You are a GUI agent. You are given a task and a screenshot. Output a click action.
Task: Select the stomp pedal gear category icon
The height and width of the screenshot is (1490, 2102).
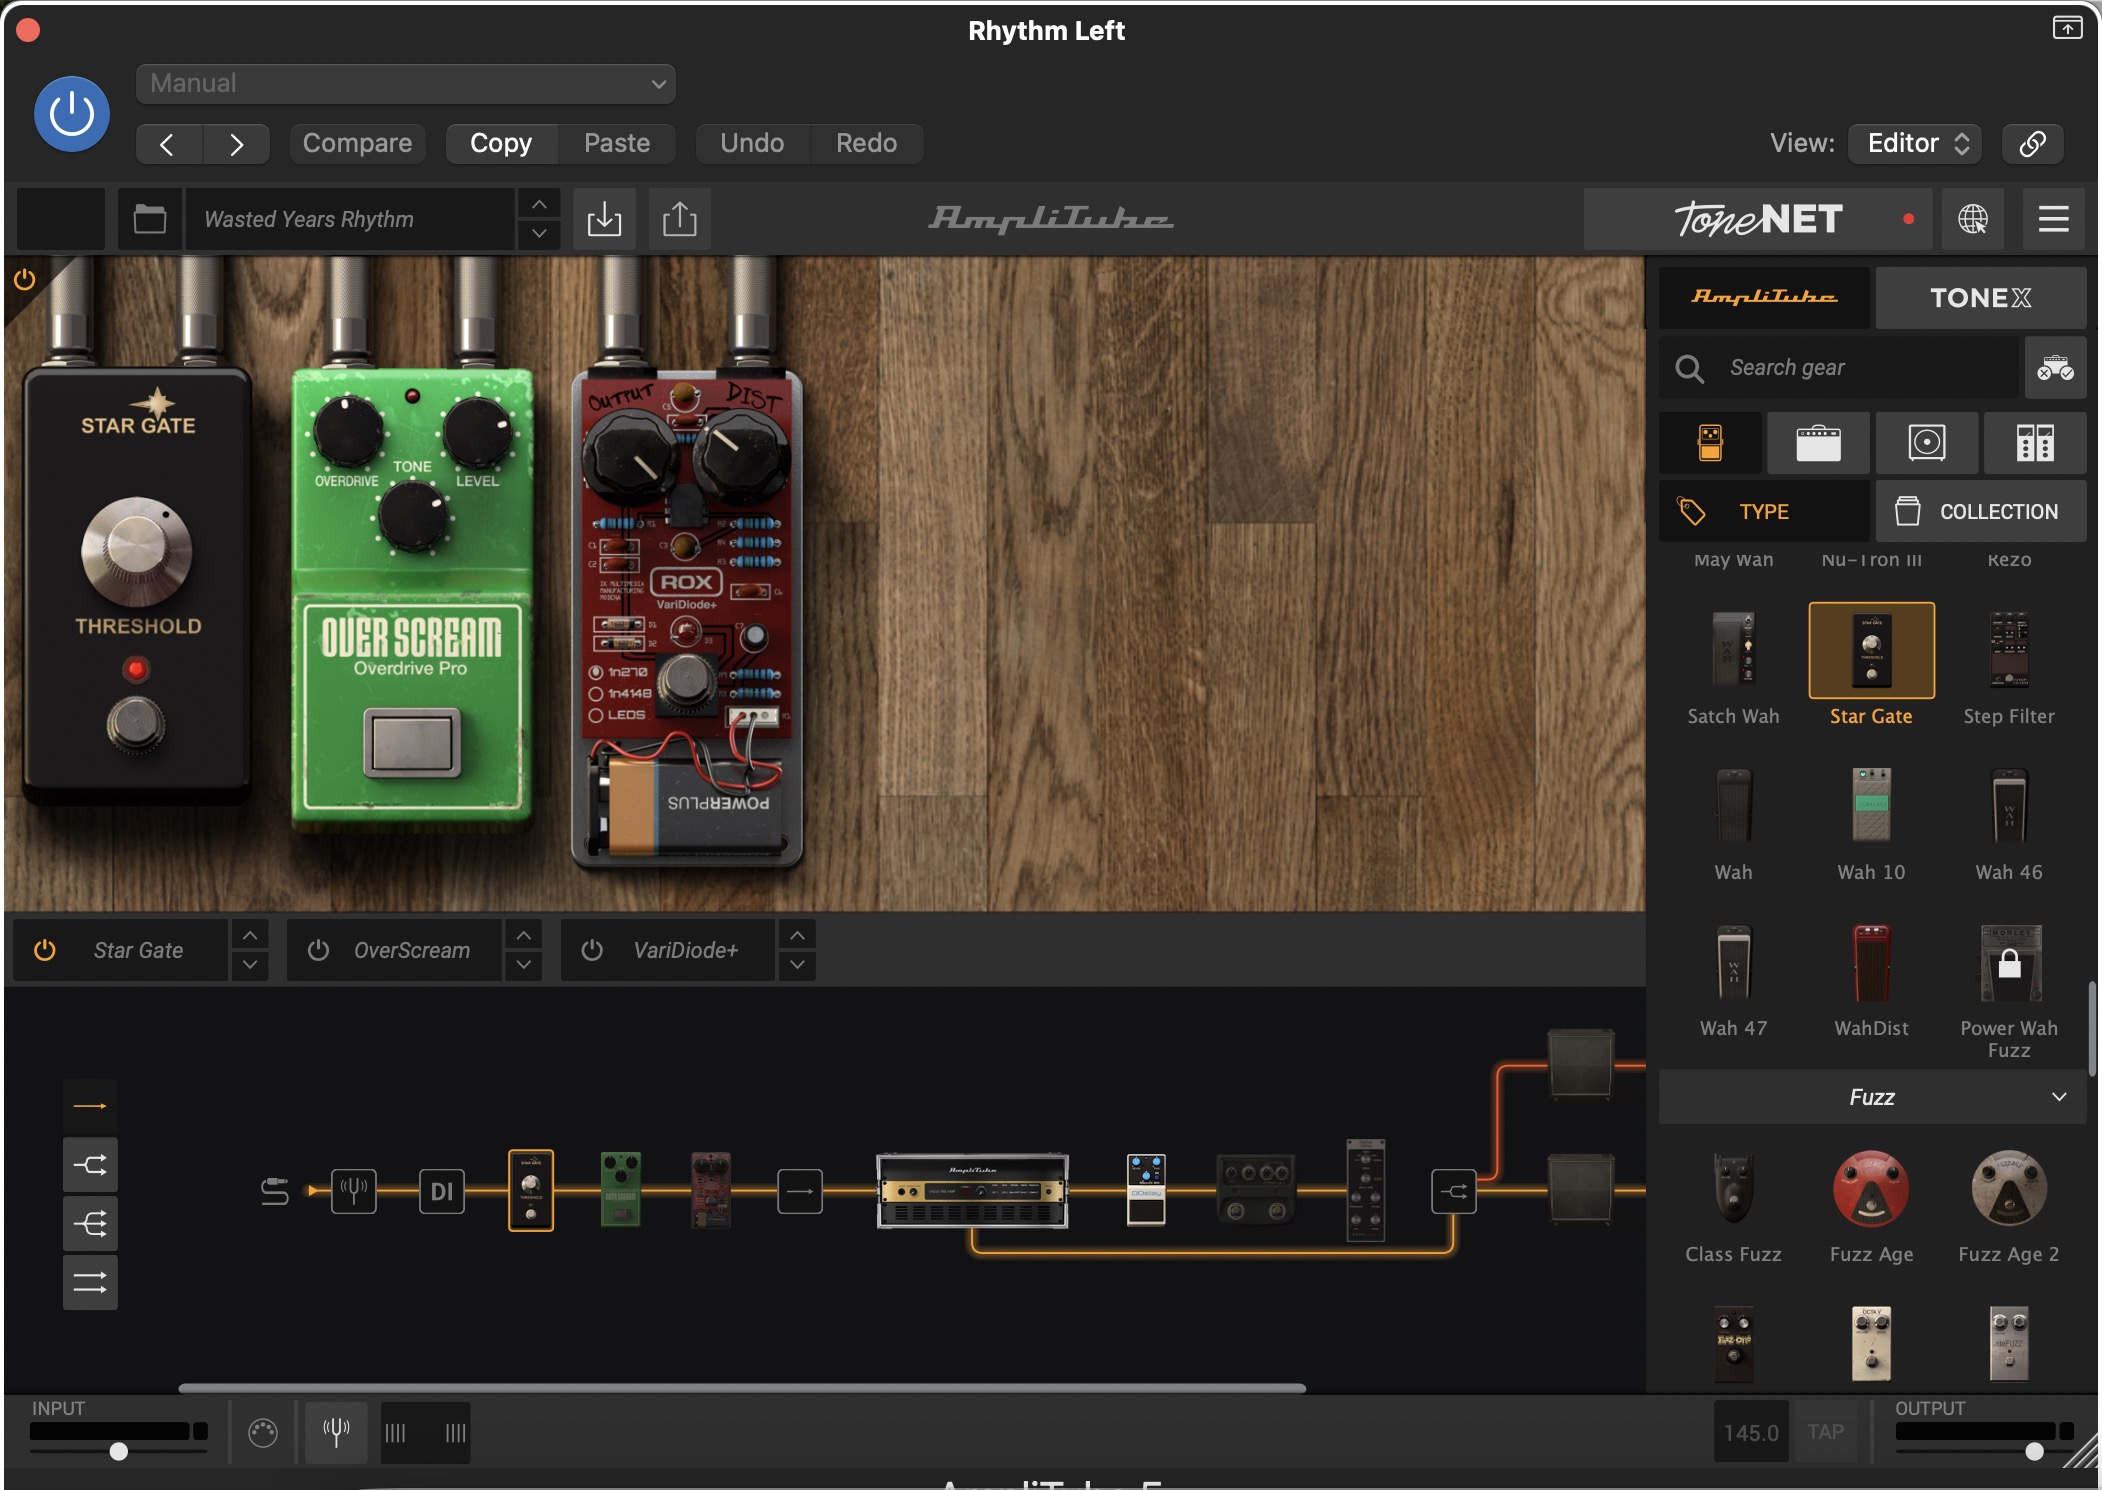click(1710, 442)
